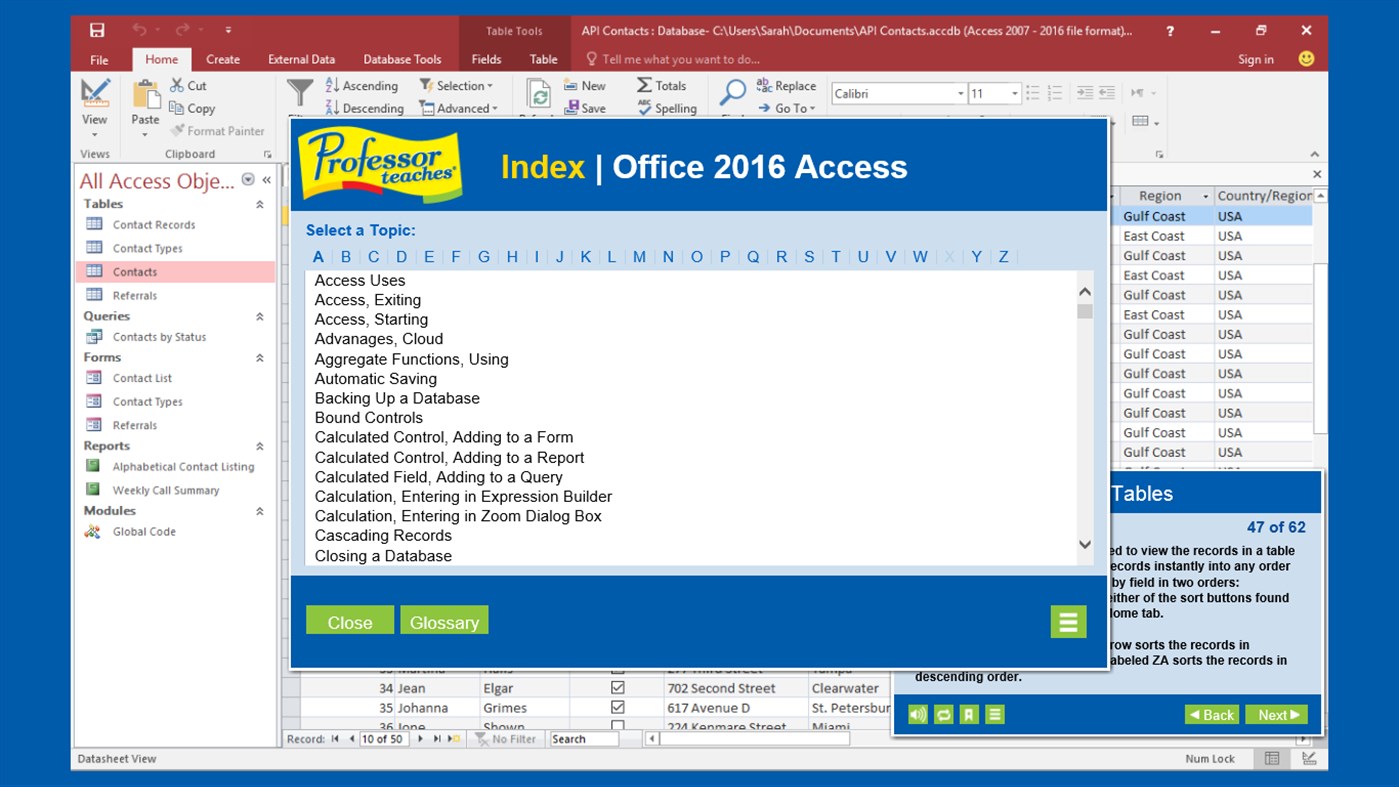Check the checkbox for Johanna Grimes
Image resolution: width=1399 pixels, height=787 pixels.
(x=618, y=707)
